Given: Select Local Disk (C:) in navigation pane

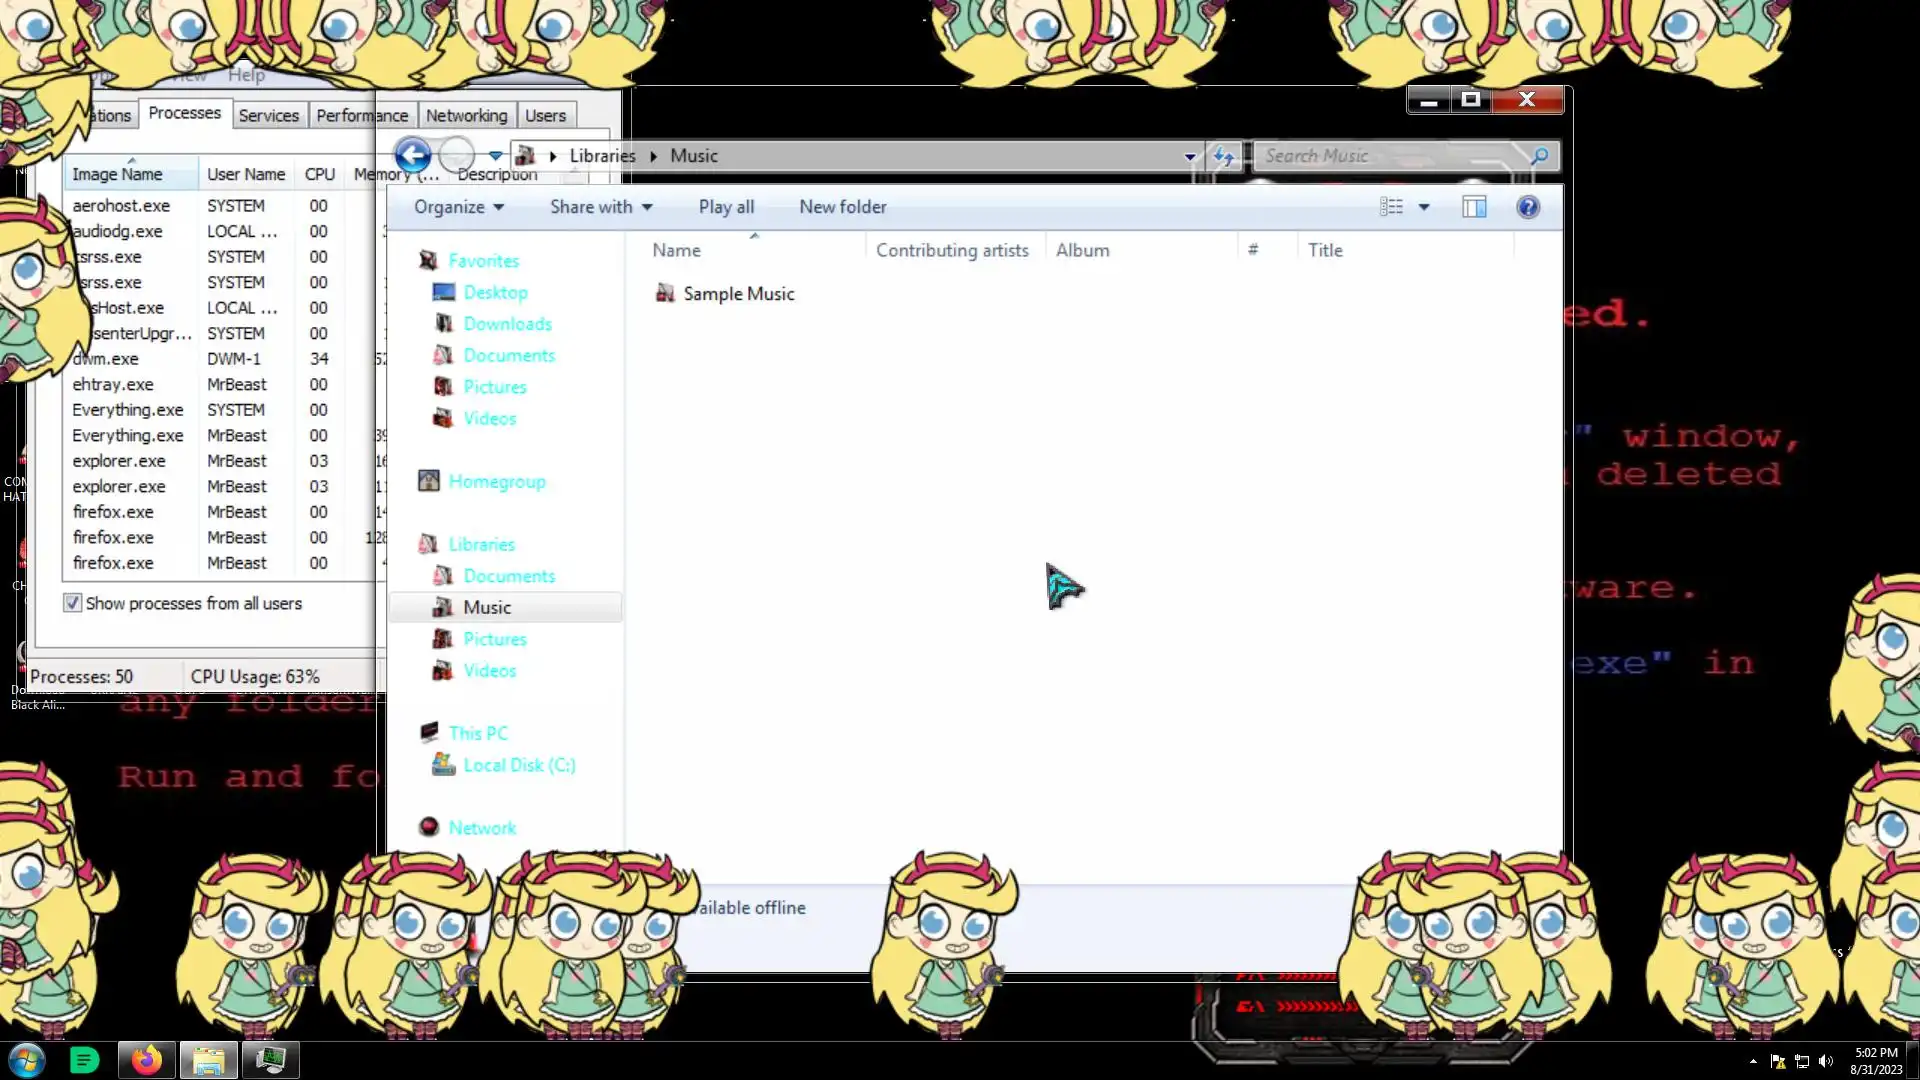Looking at the screenshot, I should (x=519, y=765).
